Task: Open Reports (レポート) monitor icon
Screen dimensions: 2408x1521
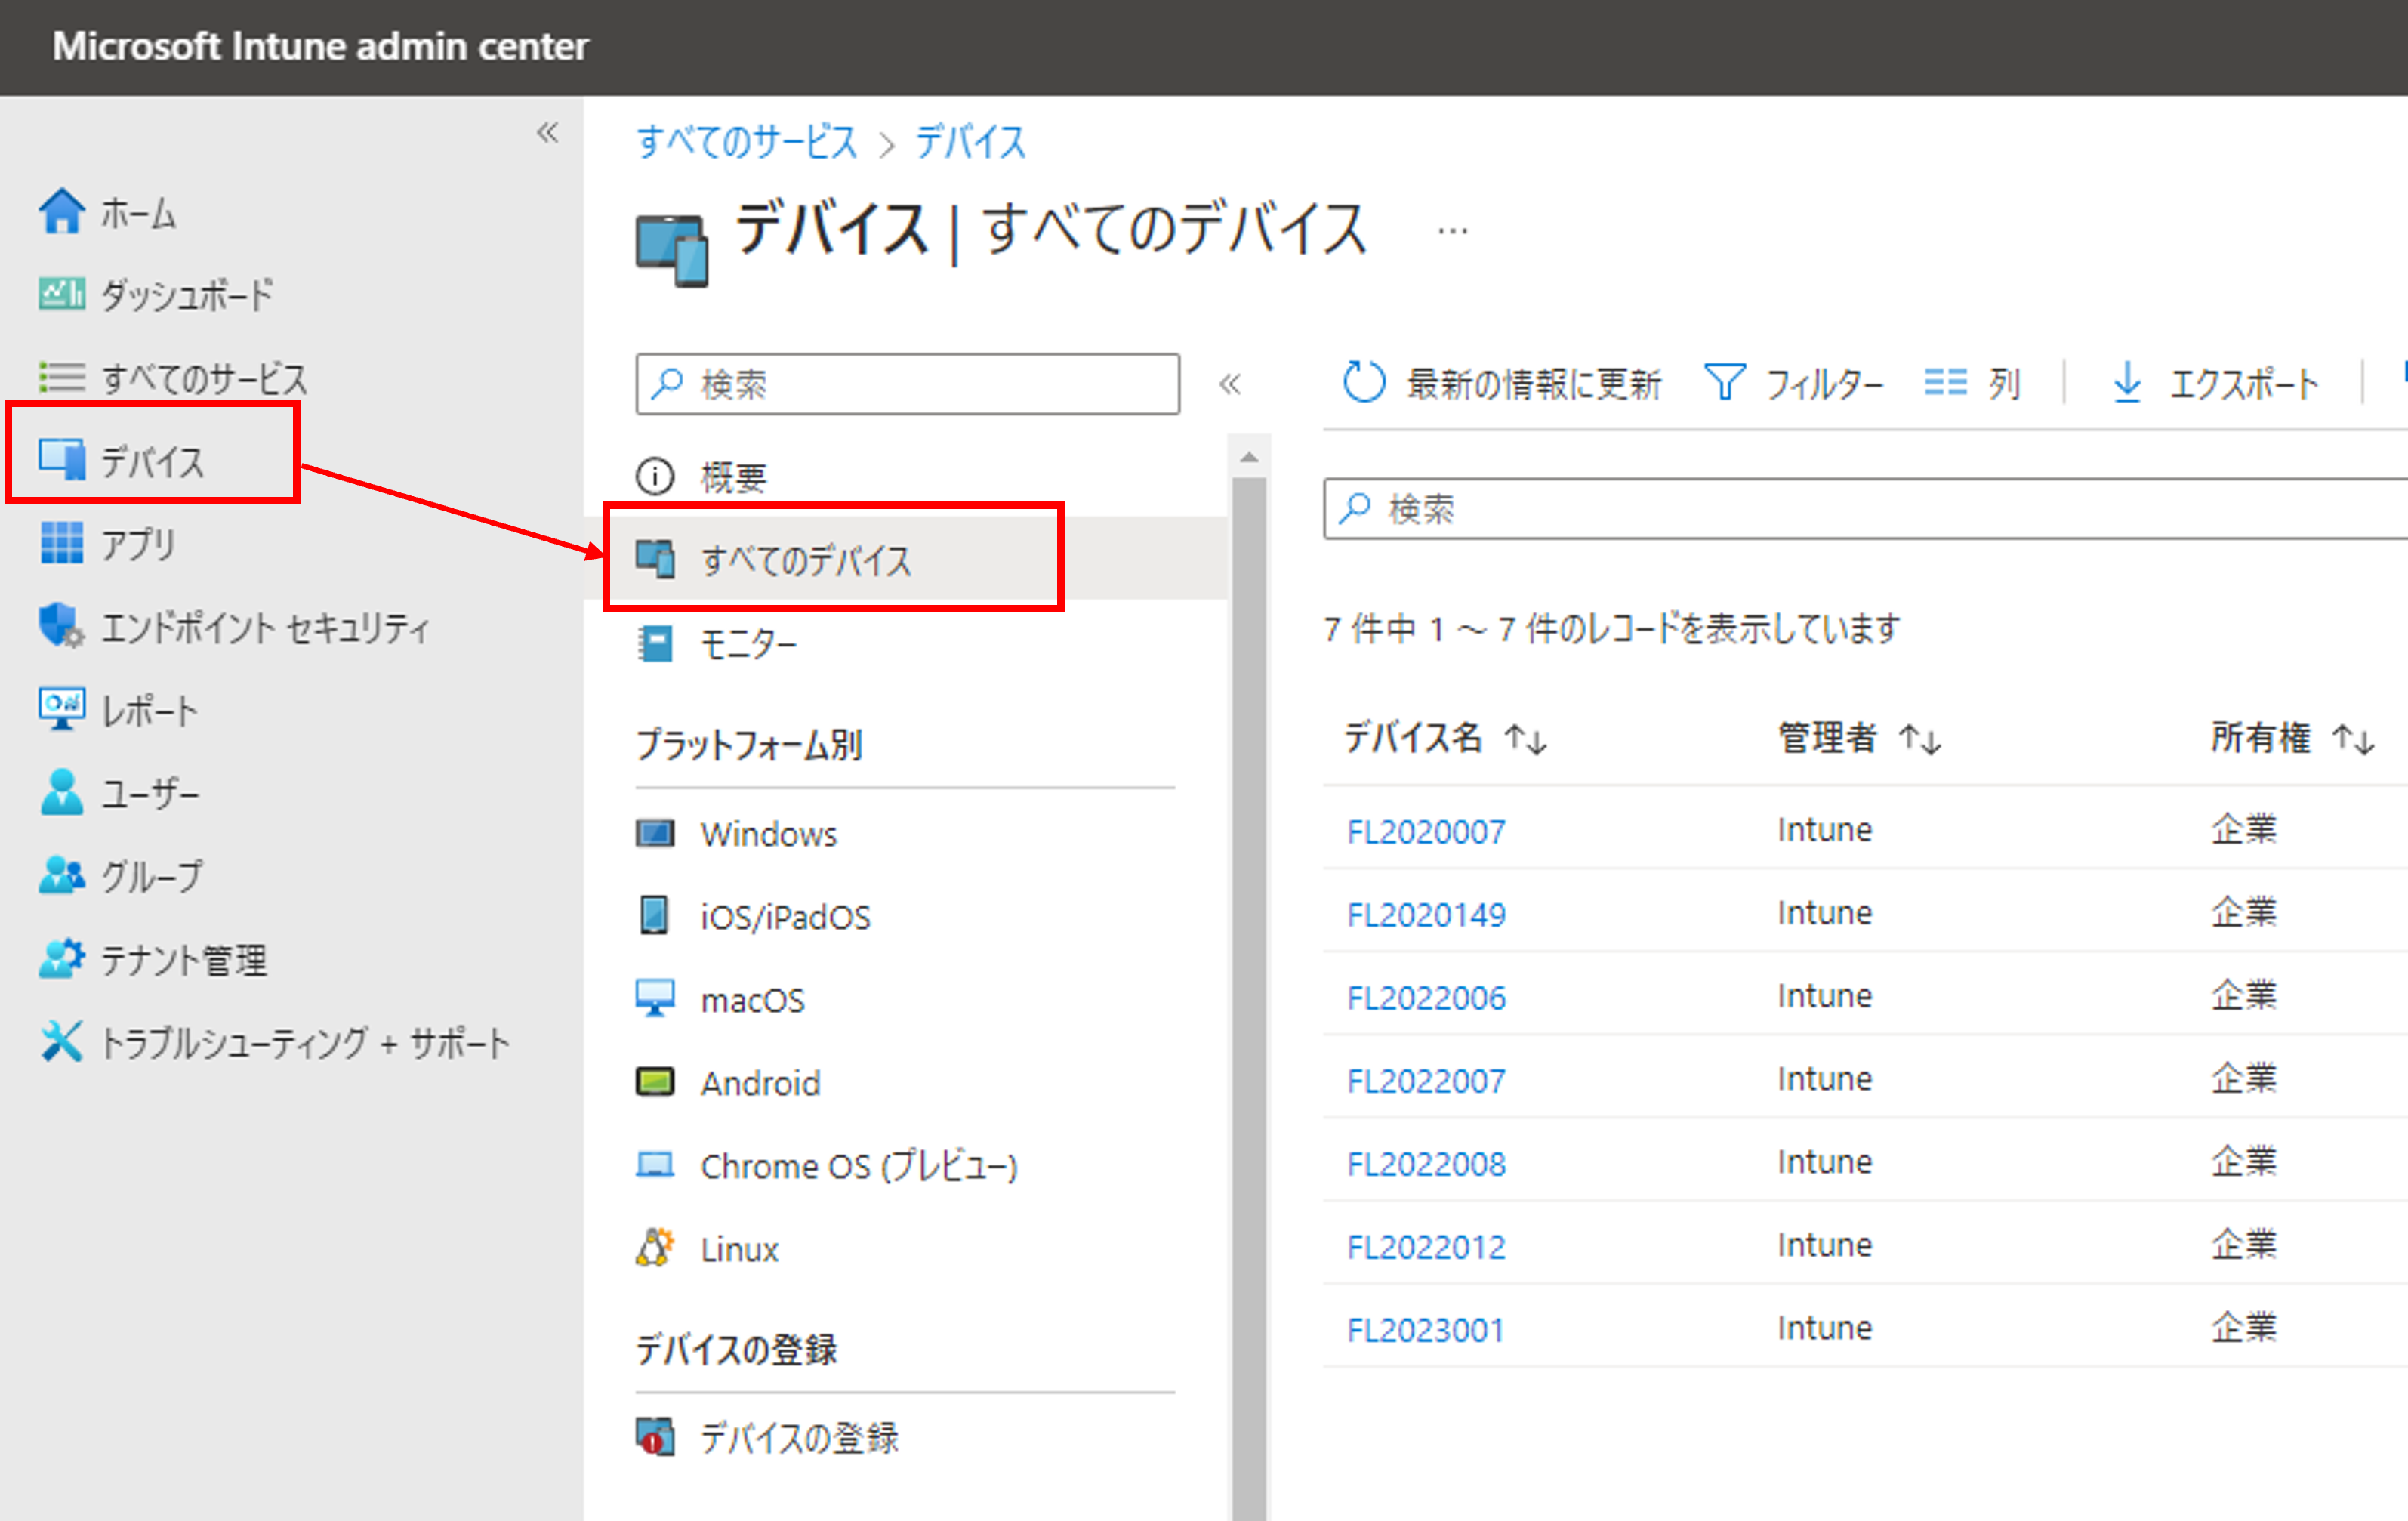Action: (x=62, y=709)
